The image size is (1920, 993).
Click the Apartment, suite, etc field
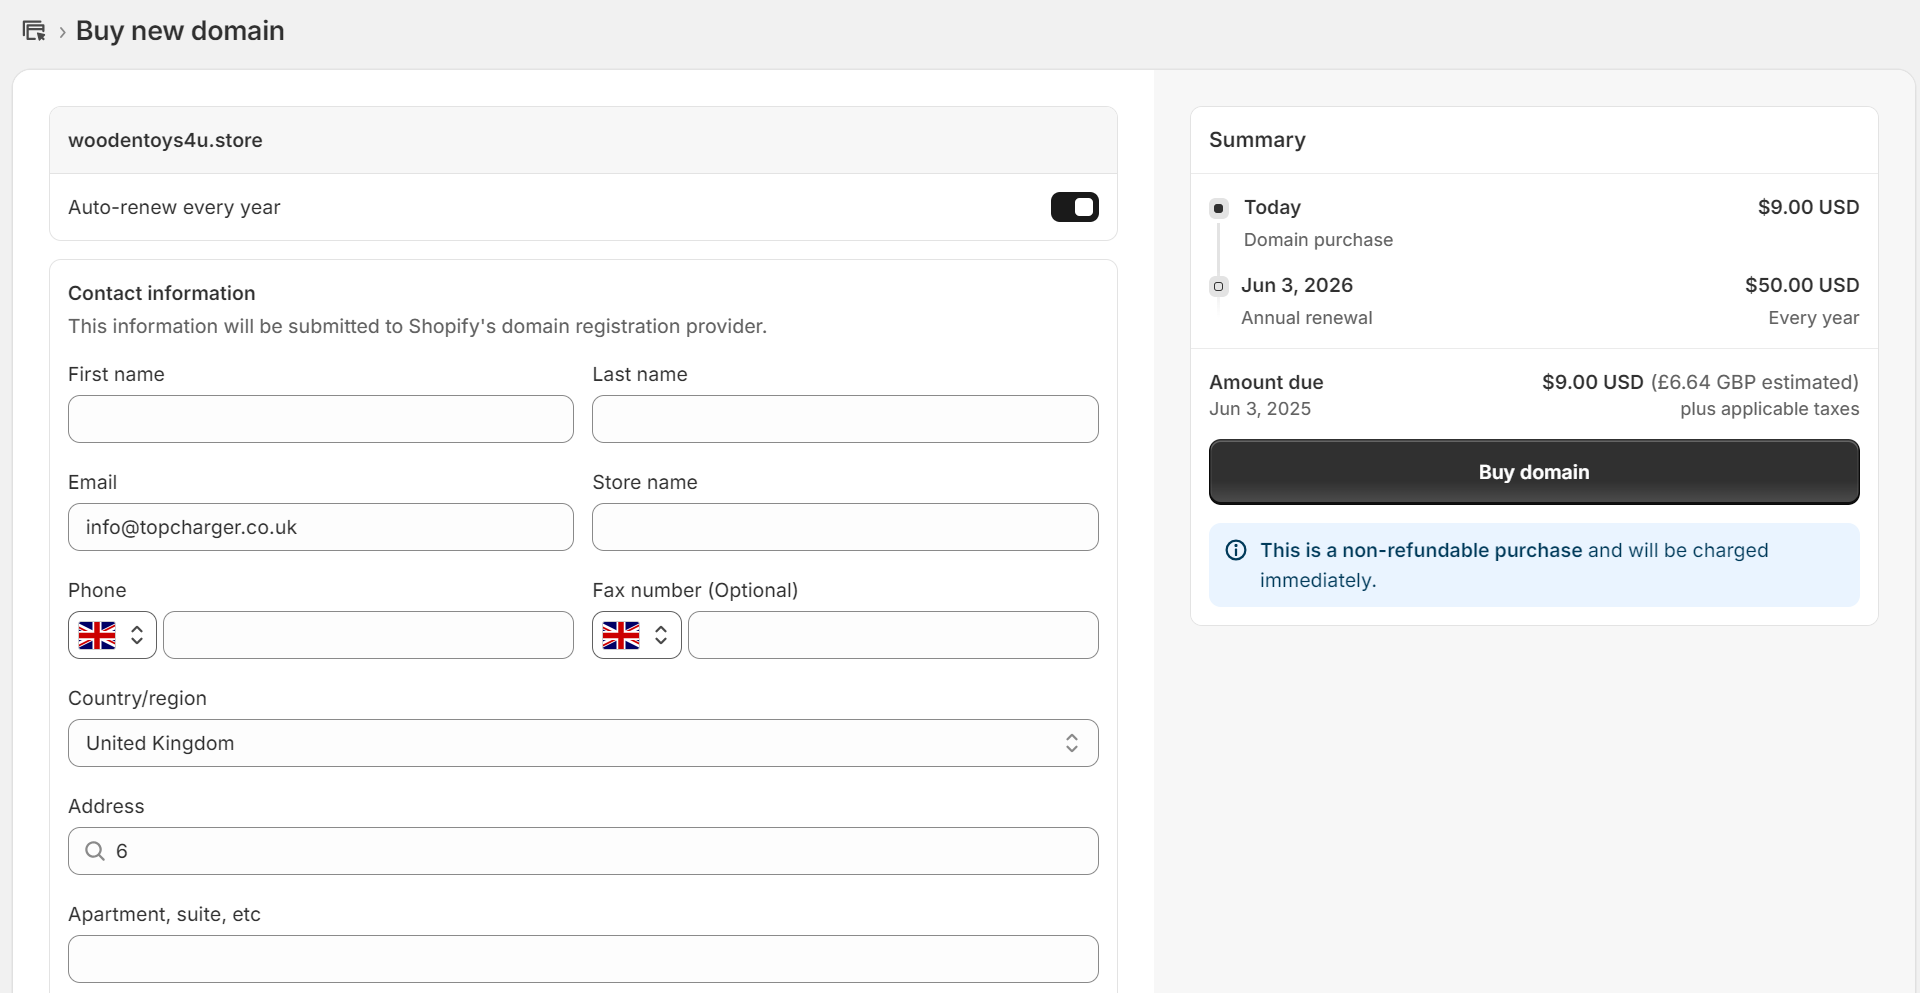tap(583, 959)
